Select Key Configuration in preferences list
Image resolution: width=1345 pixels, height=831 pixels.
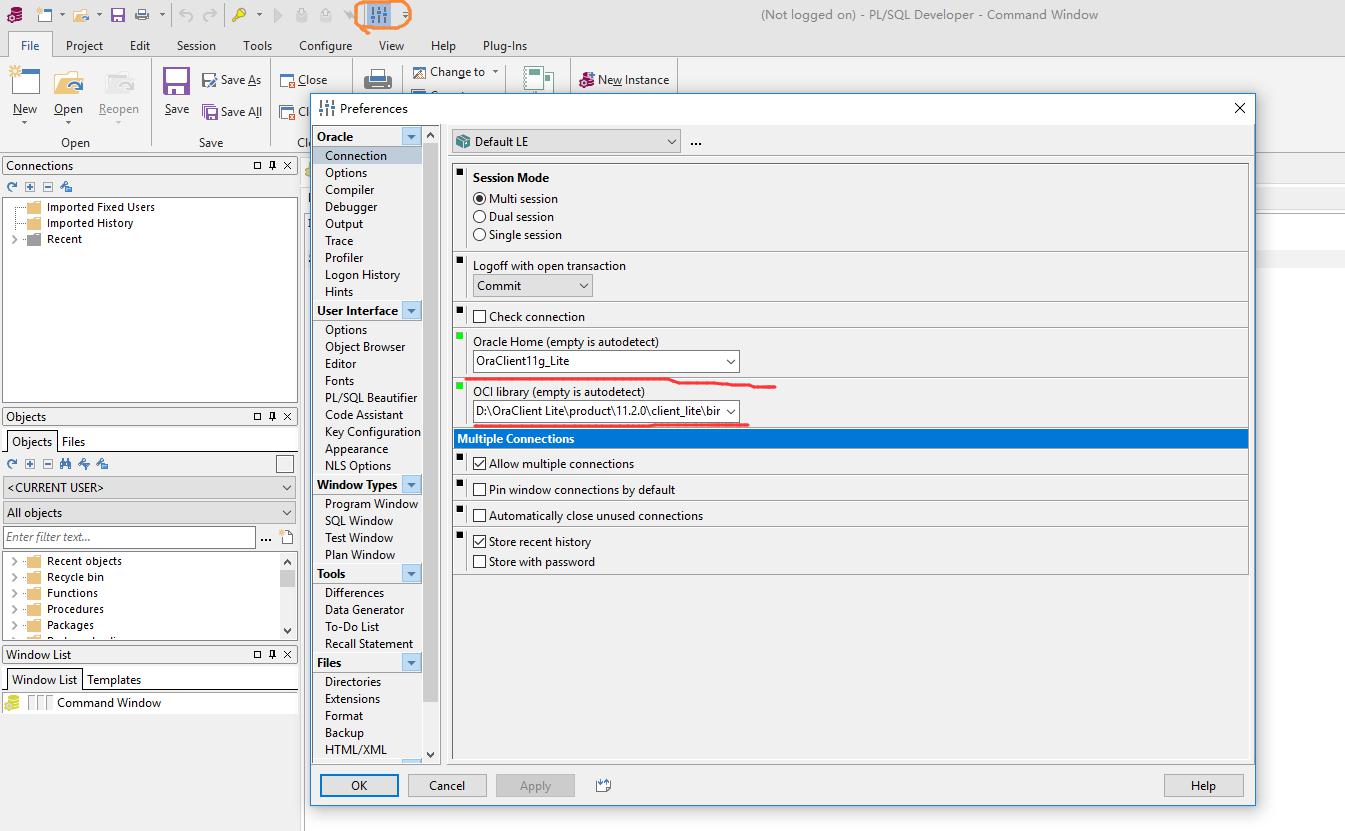pyautogui.click(x=372, y=432)
